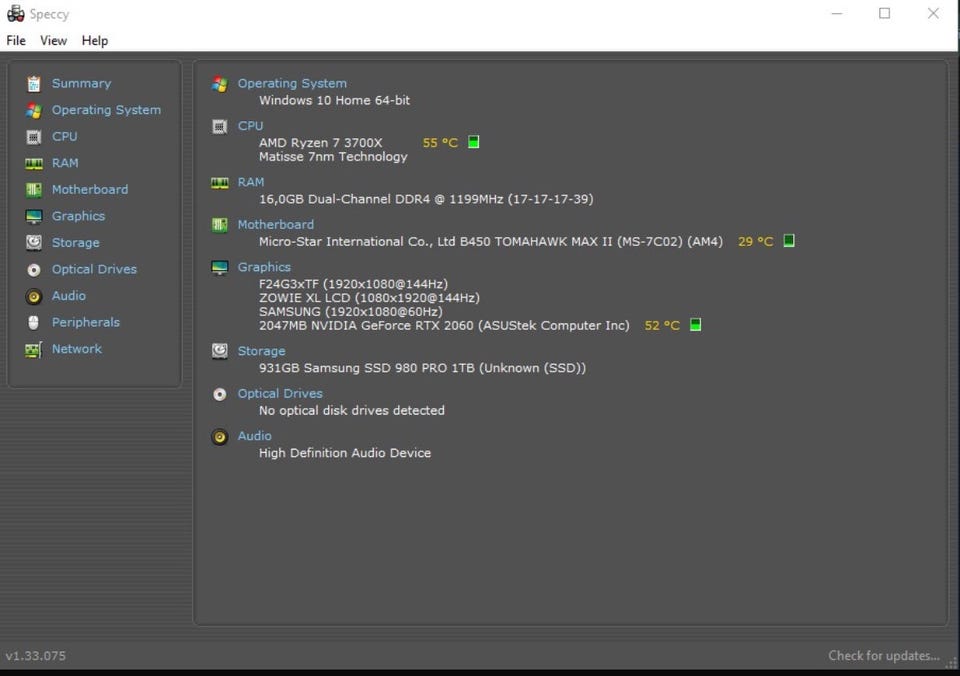Click the Storage drive icon in sidebar
The image size is (960, 676).
click(x=34, y=243)
